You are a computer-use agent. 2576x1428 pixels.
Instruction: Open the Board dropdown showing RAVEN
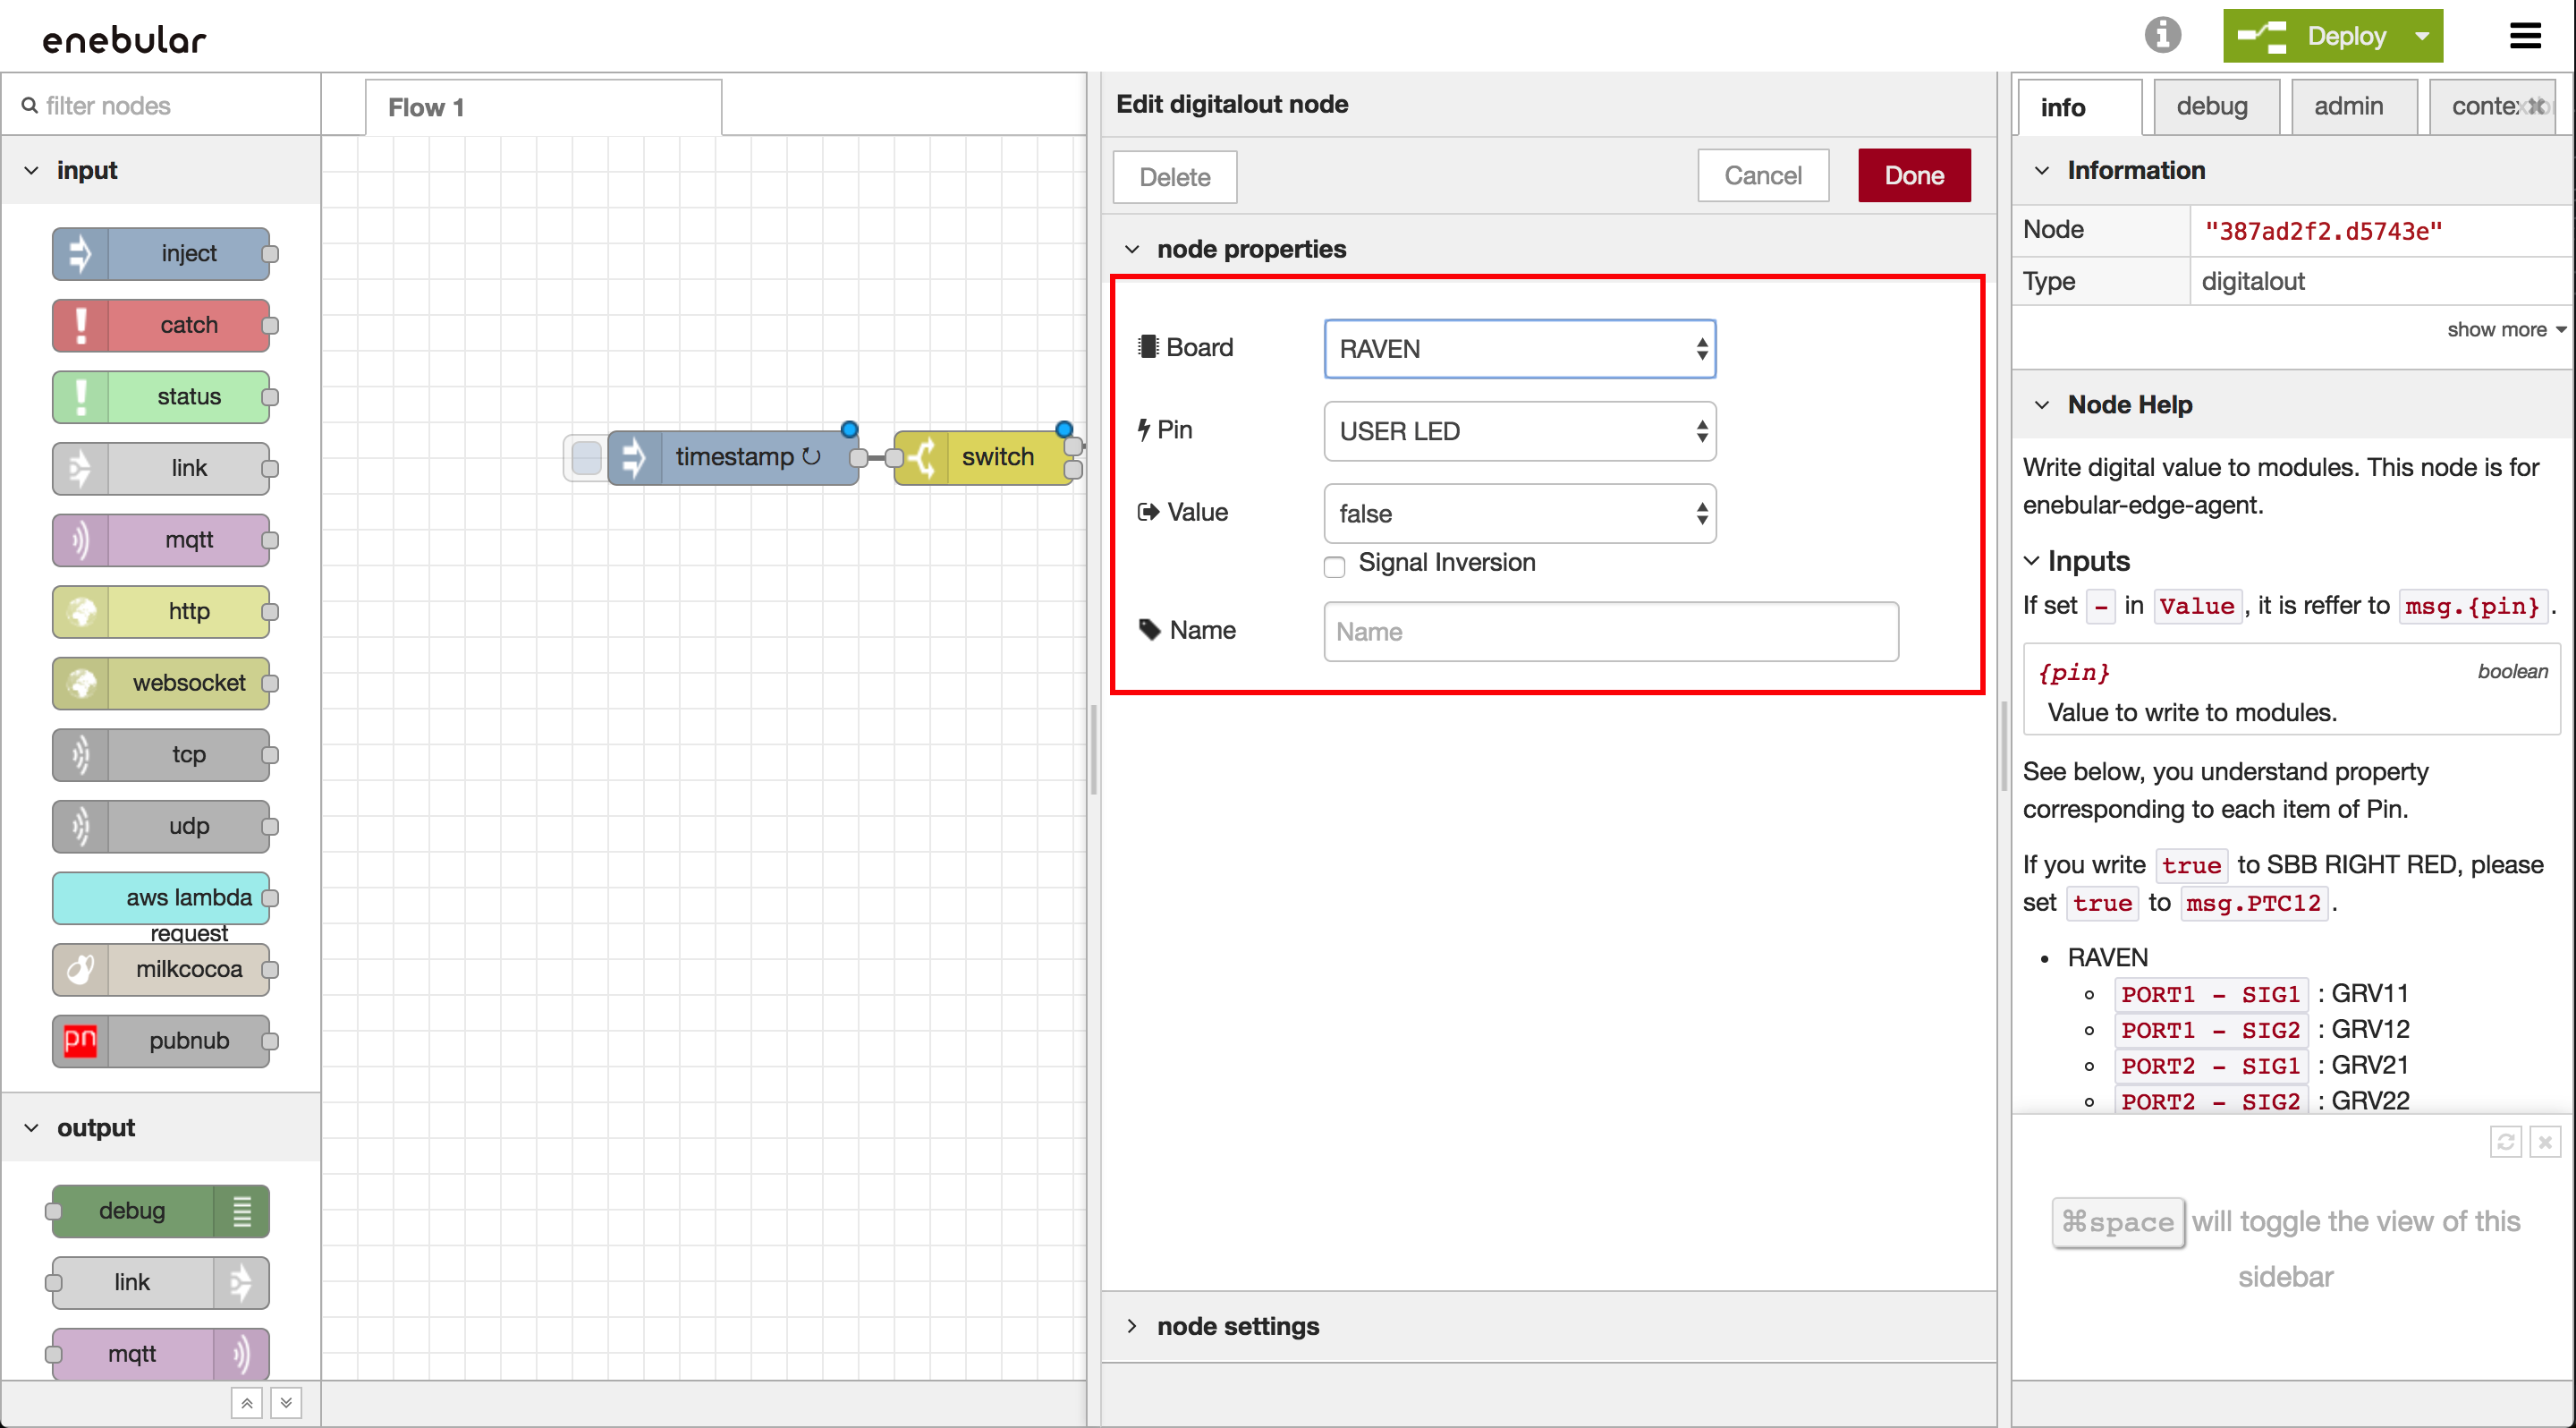coord(1519,349)
